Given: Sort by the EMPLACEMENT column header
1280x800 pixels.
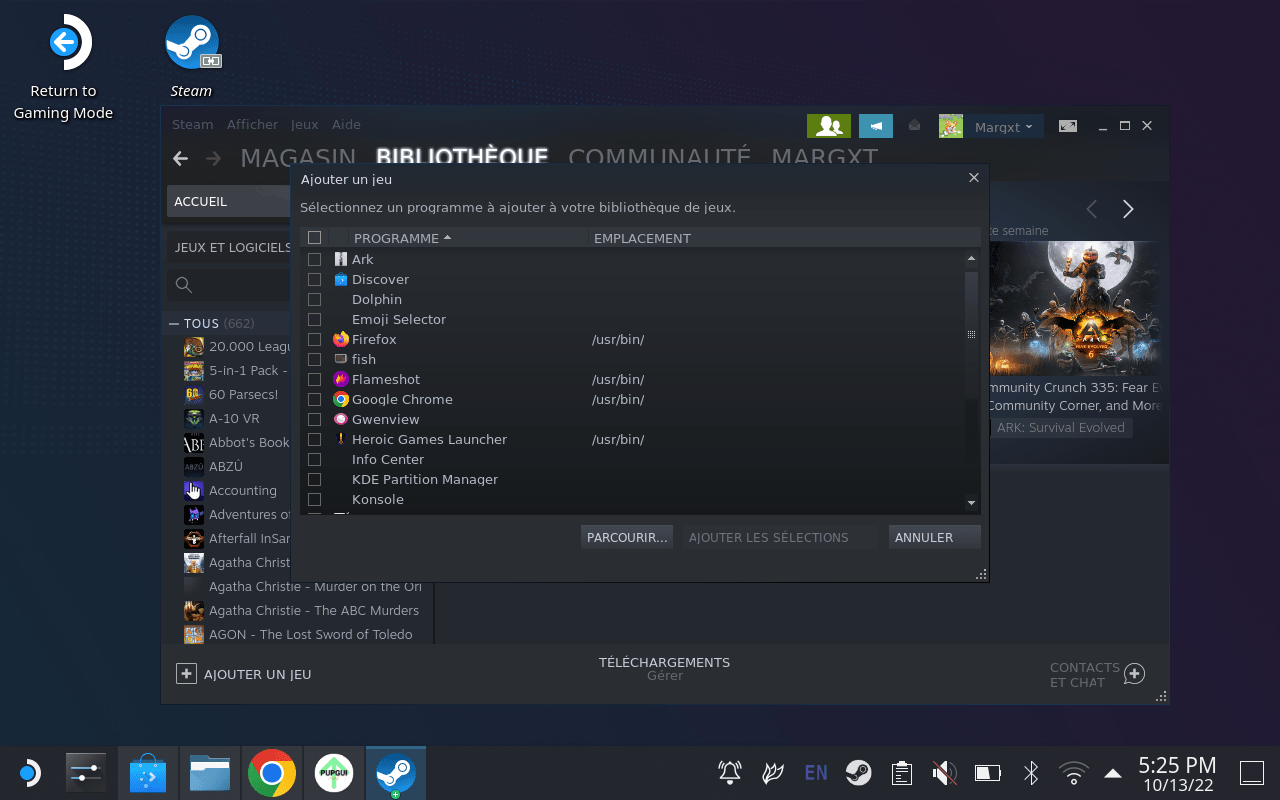Looking at the screenshot, I should coord(642,238).
